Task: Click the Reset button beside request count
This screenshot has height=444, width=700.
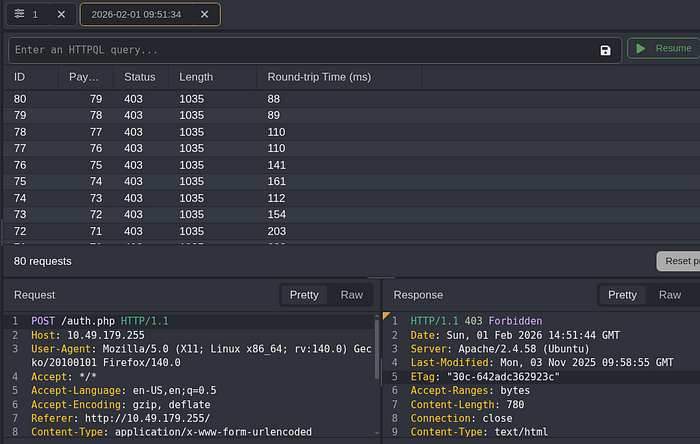Action: coord(678,261)
